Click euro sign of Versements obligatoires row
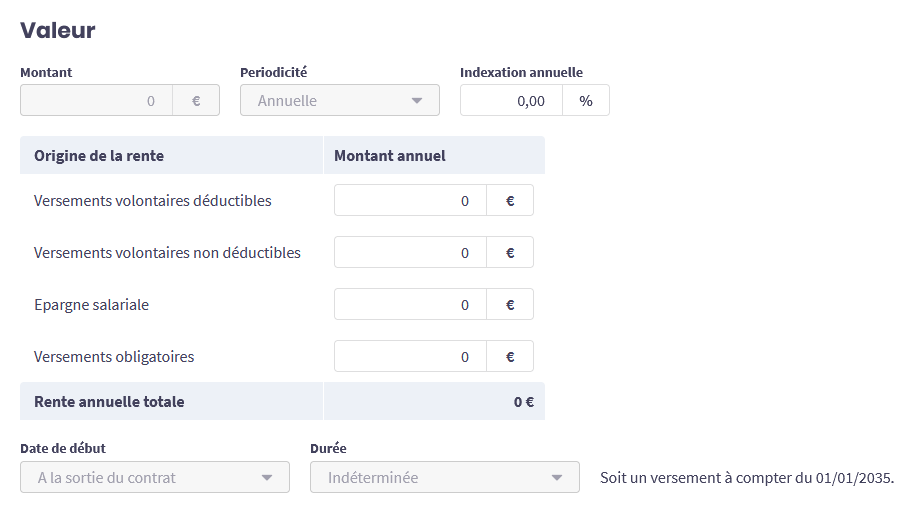 [x=510, y=356]
